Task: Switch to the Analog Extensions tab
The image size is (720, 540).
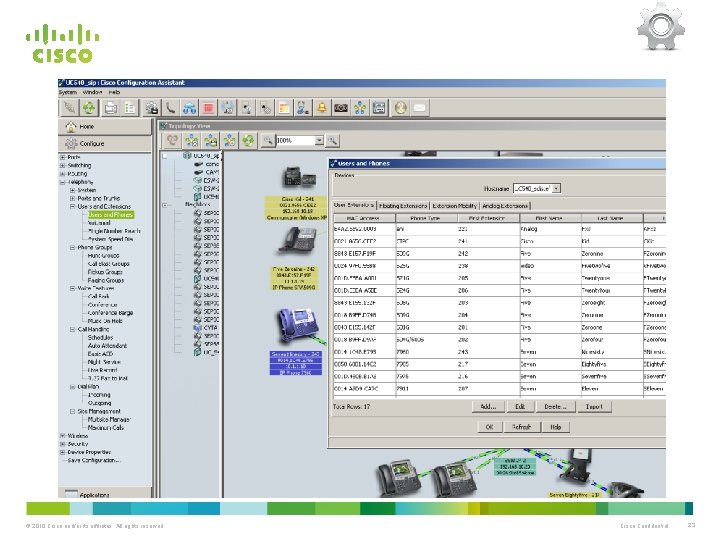Action: pos(505,206)
